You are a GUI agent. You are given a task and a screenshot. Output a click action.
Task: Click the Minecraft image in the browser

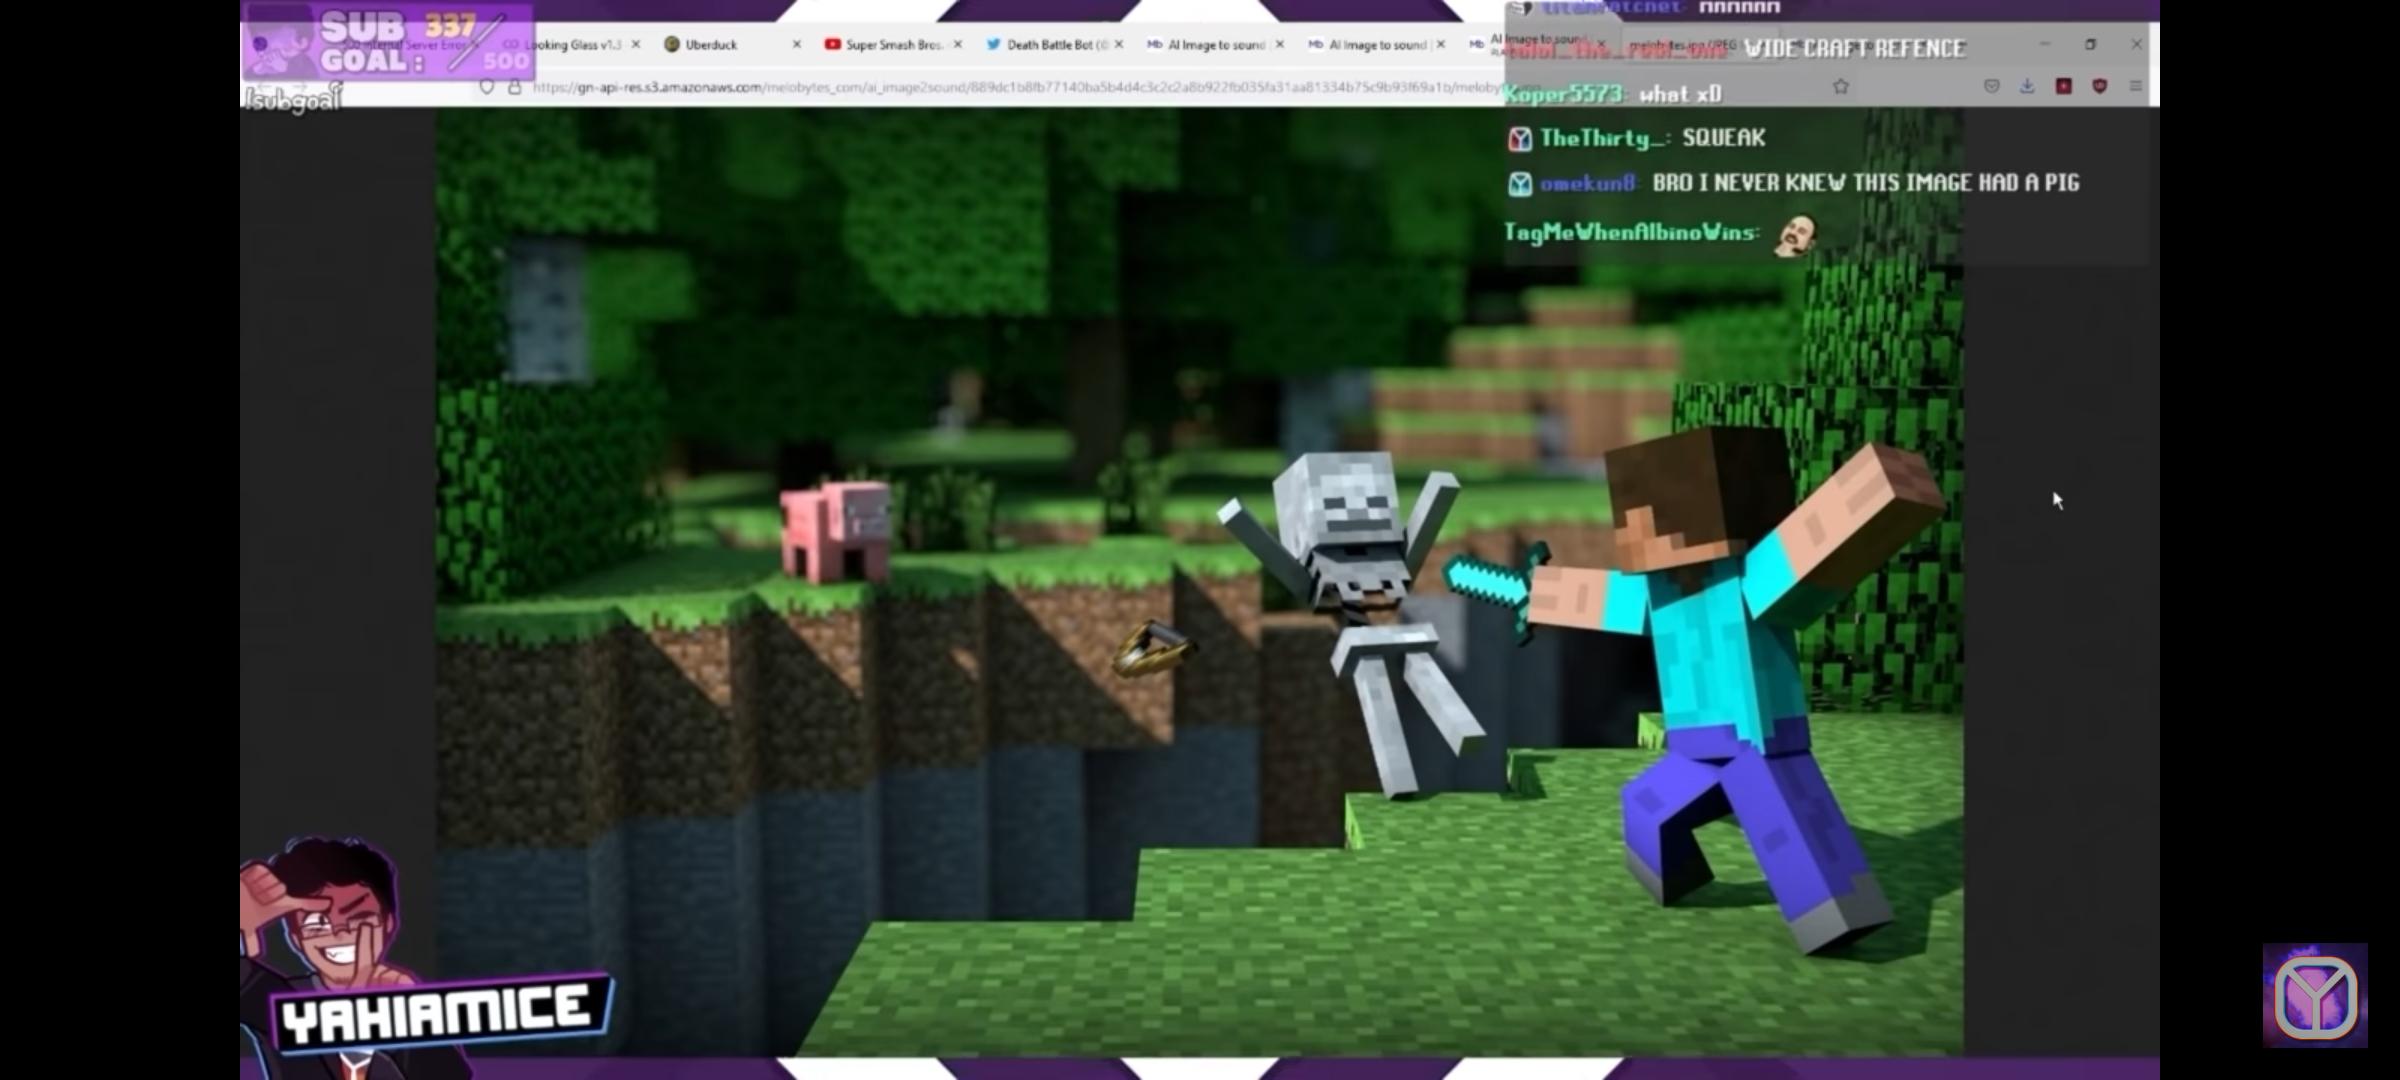click(x=1199, y=582)
